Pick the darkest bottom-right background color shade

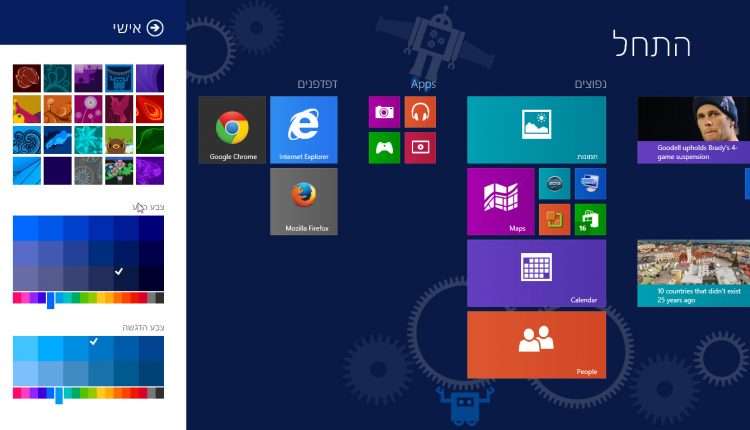[x=152, y=278]
